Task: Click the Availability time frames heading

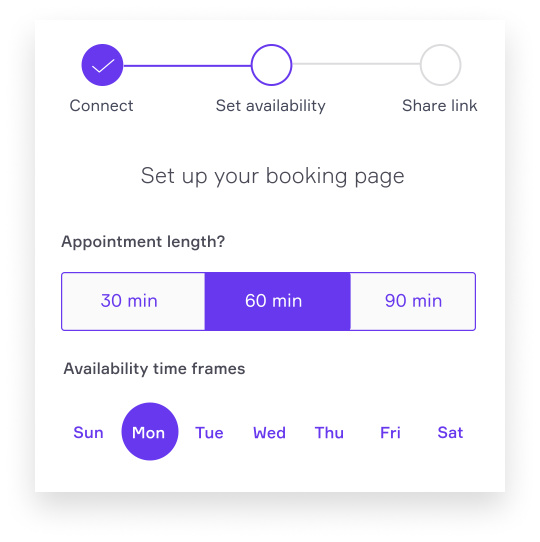Action: tap(154, 368)
